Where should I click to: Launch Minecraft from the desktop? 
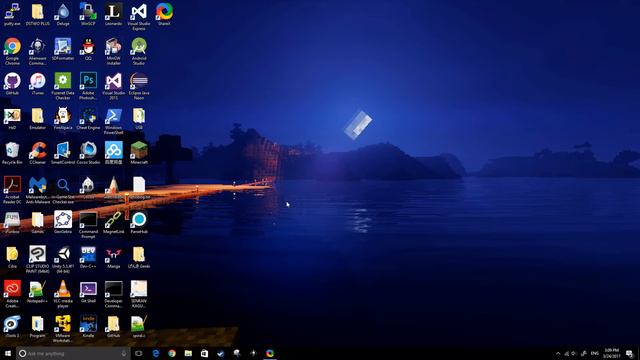tap(139, 153)
